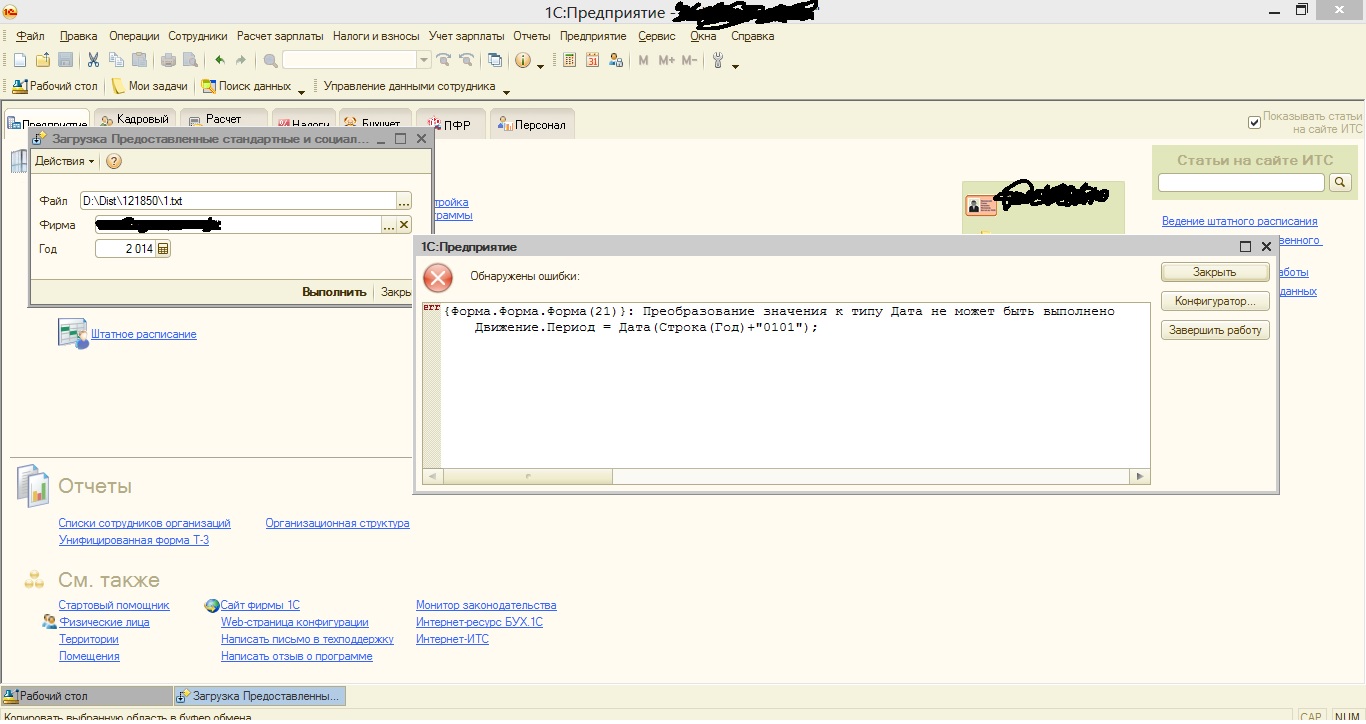
Task: Click the Завершить работу button
Action: 1215,330
